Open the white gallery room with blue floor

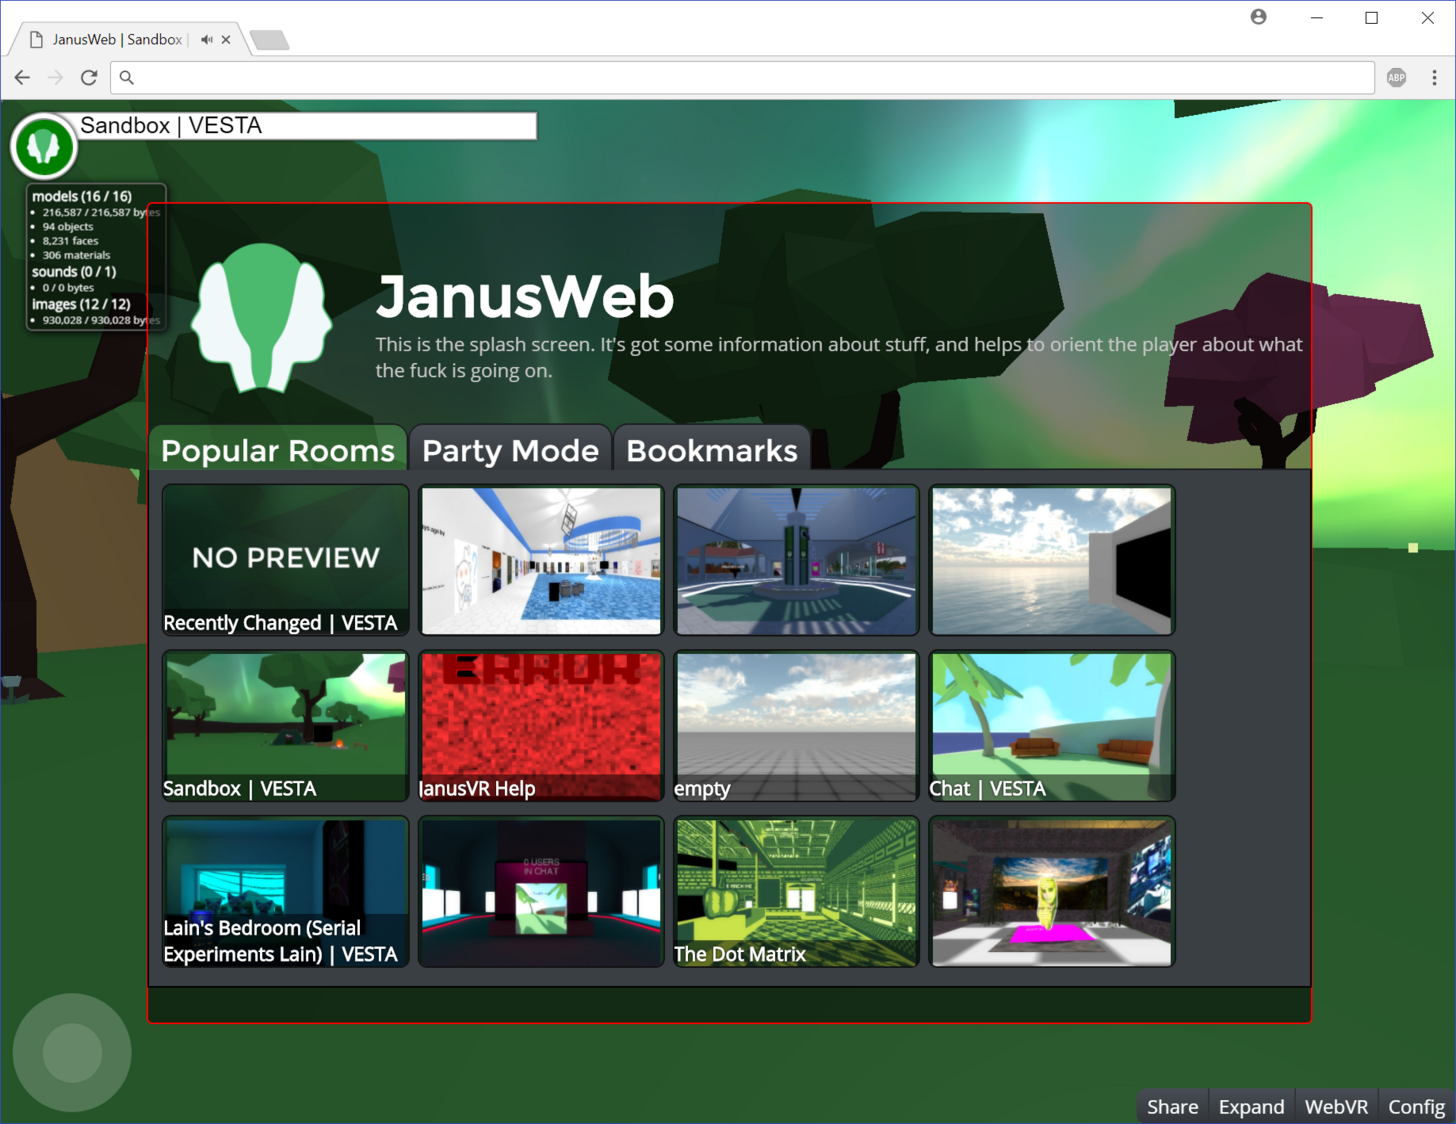pyautogui.click(x=541, y=560)
